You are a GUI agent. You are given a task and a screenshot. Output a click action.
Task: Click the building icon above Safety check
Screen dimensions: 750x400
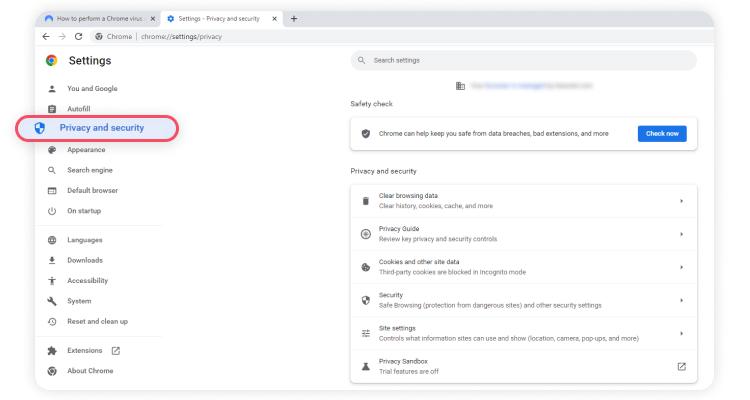click(460, 86)
